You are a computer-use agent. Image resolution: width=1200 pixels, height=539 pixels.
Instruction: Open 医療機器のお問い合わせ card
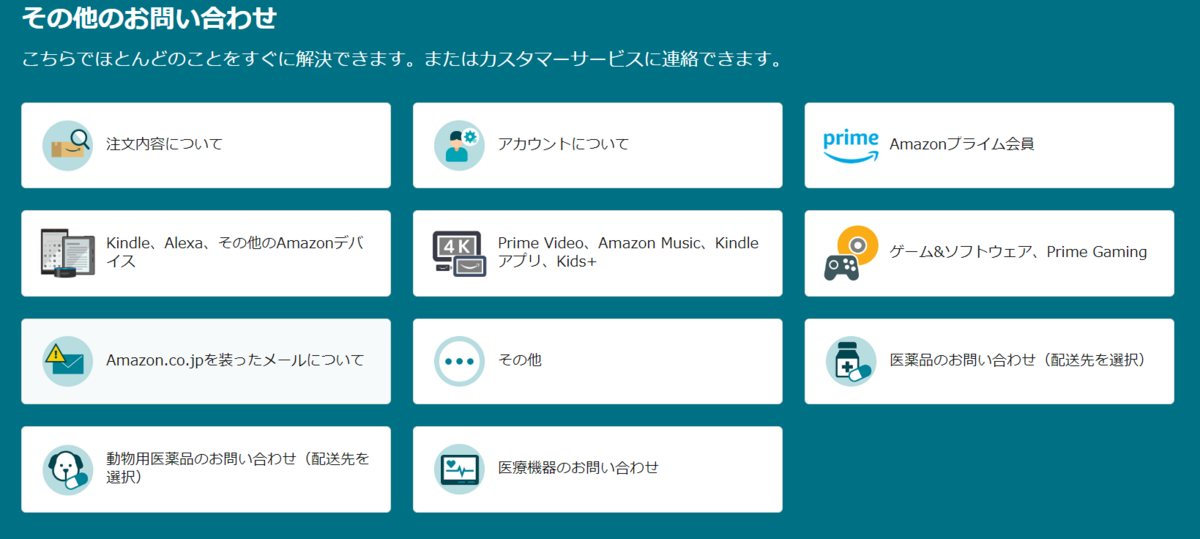click(x=598, y=469)
